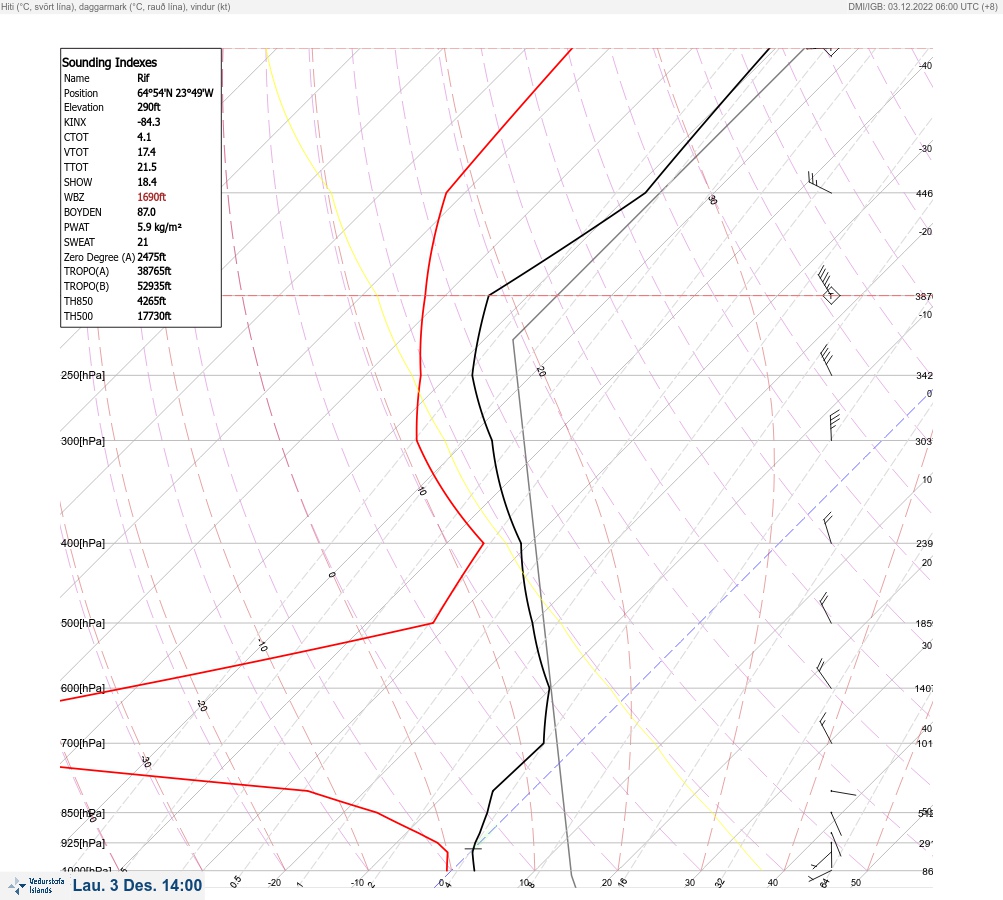Click the VTOT value 17.4
This screenshot has width=1003, height=900.
(146, 152)
